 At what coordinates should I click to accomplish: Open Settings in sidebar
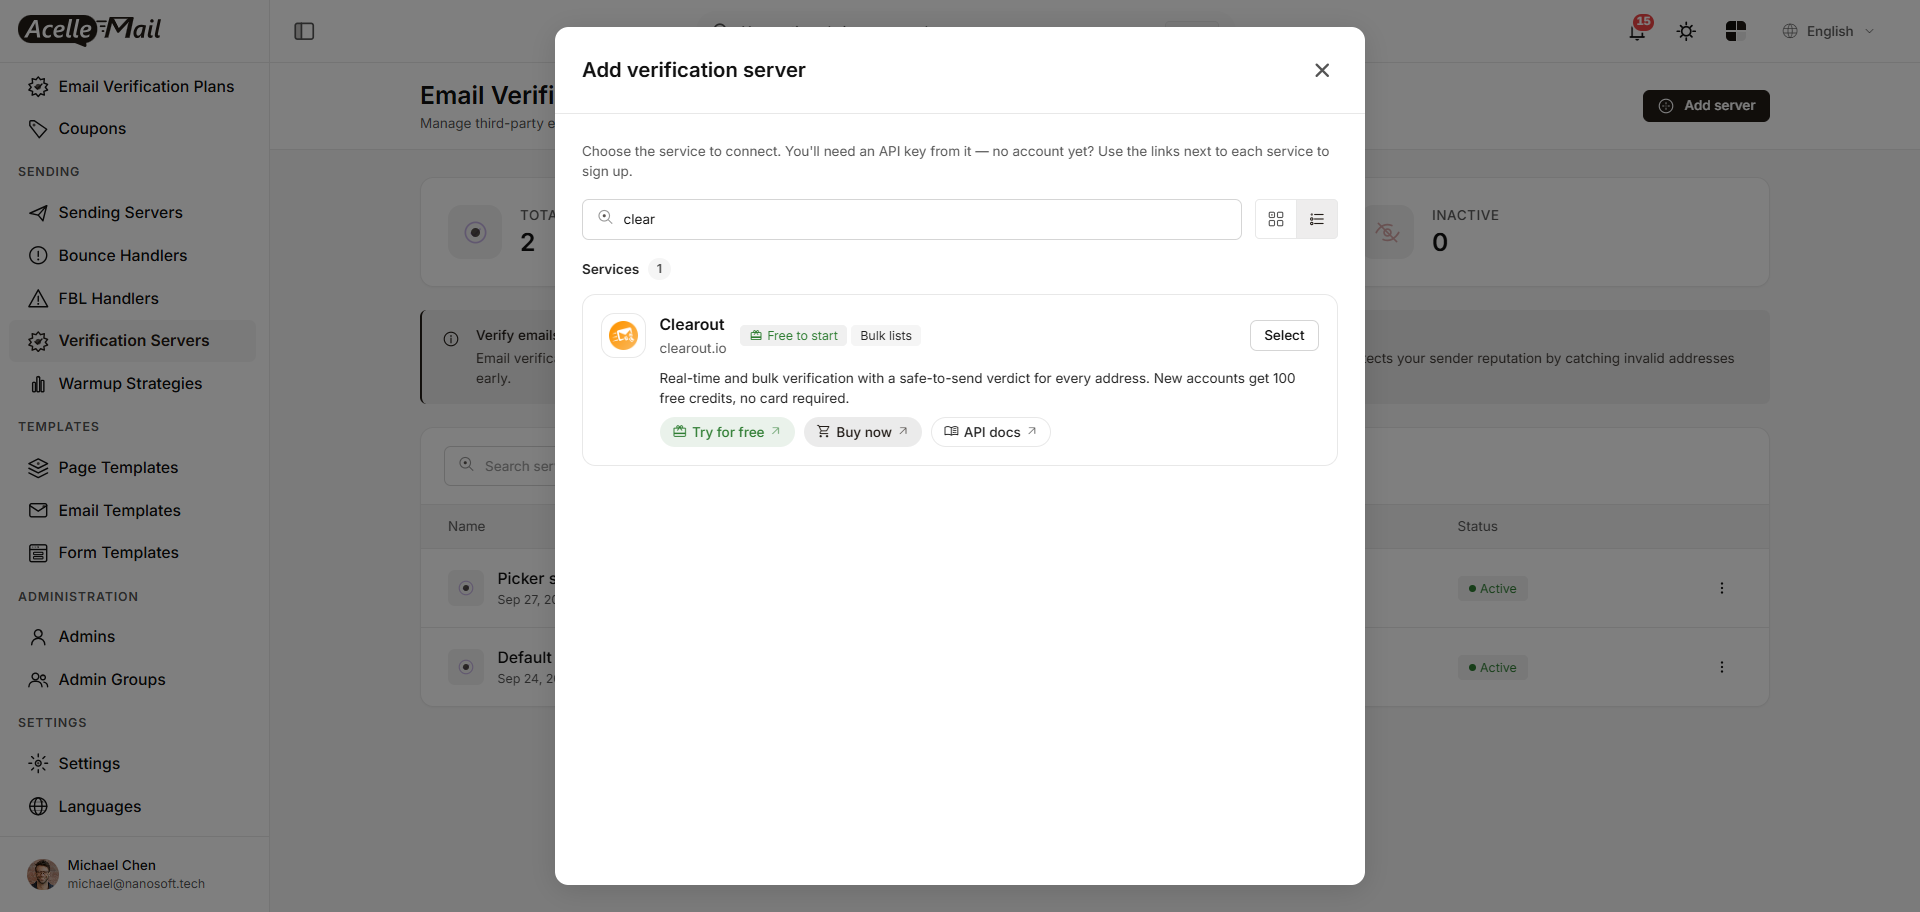click(132, 764)
